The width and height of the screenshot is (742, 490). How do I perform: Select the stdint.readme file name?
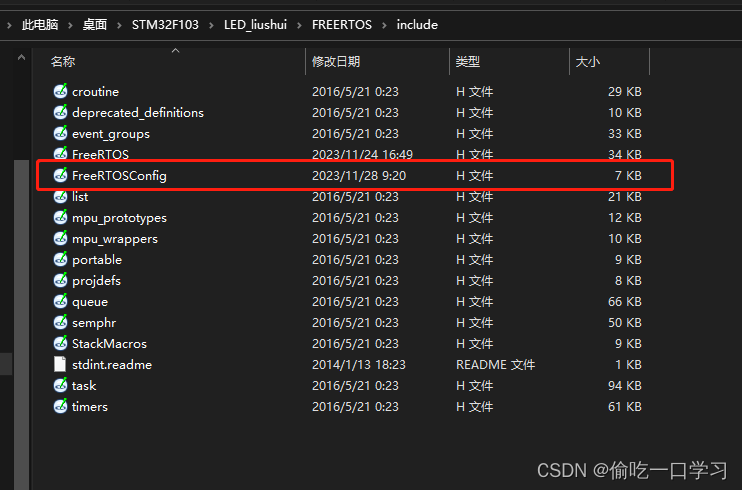(x=112, y=365)
